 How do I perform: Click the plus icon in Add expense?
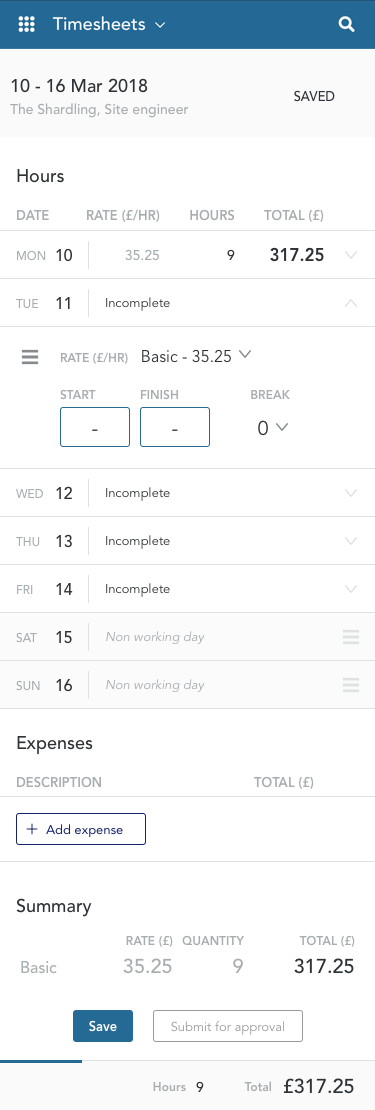[x=31, y=830]
